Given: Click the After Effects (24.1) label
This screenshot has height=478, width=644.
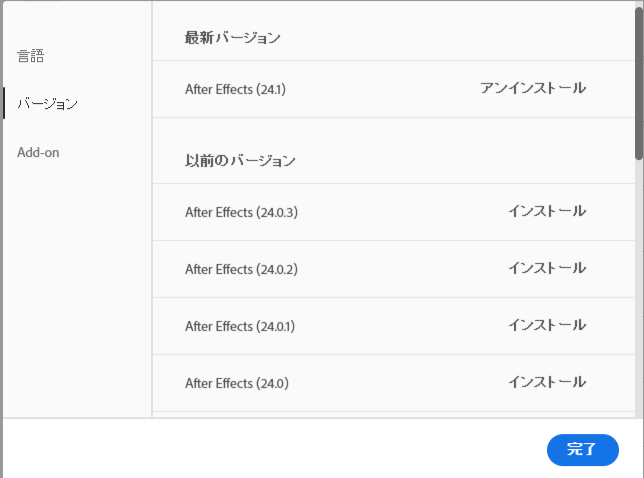Looking at the screenshot, I should (x=235, y=89).
